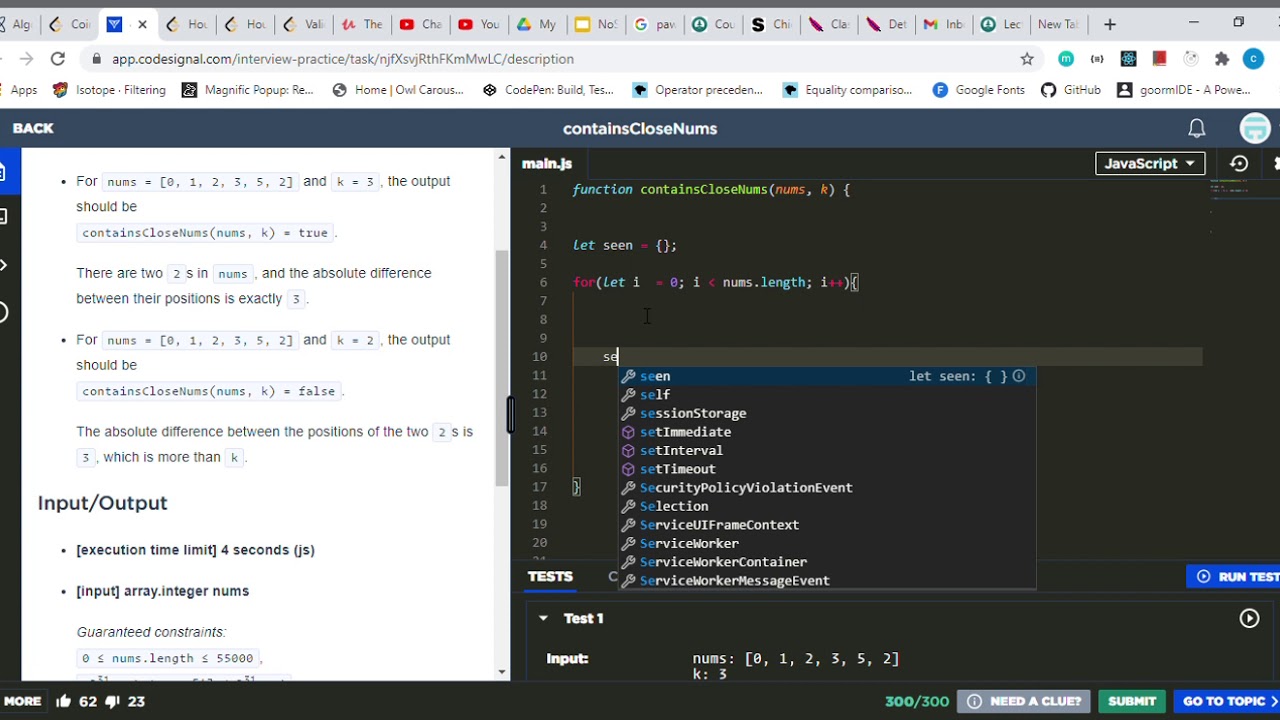
Task: Submit the solution with SUBMIT
Action: pyautogui.click(x=1132, y=701)
